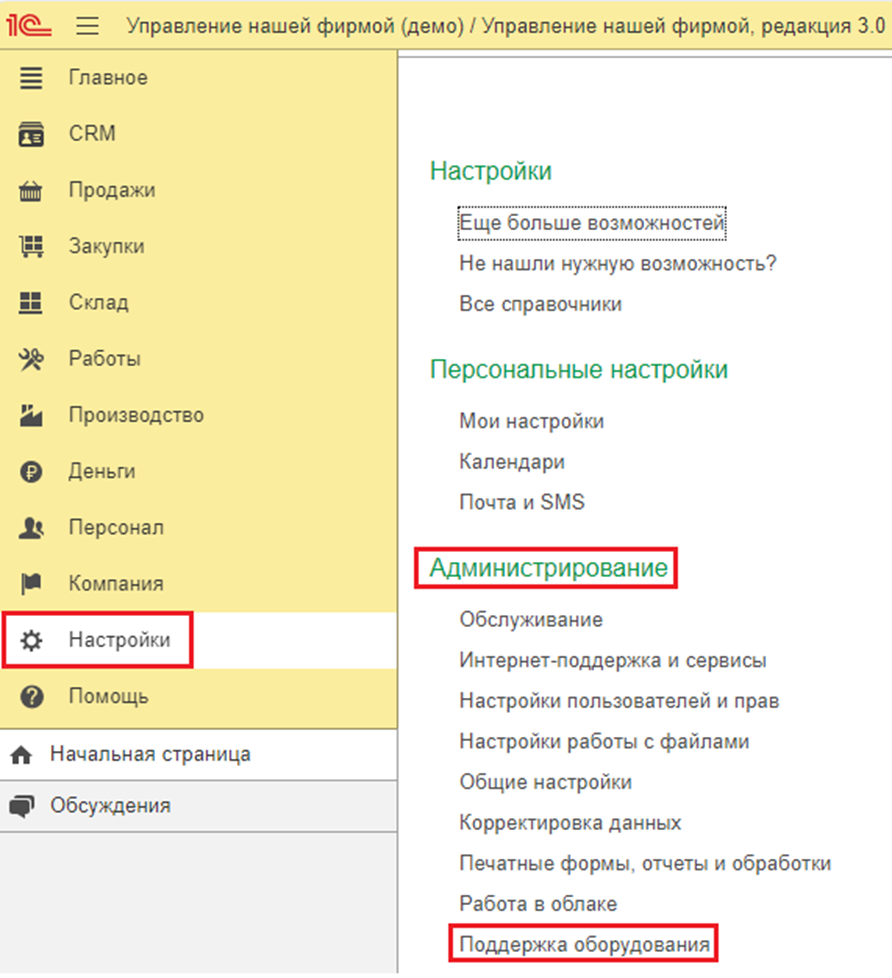The height and width of the screenshot is (978, 892).
Task: Click Не нашли нужную возможность? link
Action: 618,264
